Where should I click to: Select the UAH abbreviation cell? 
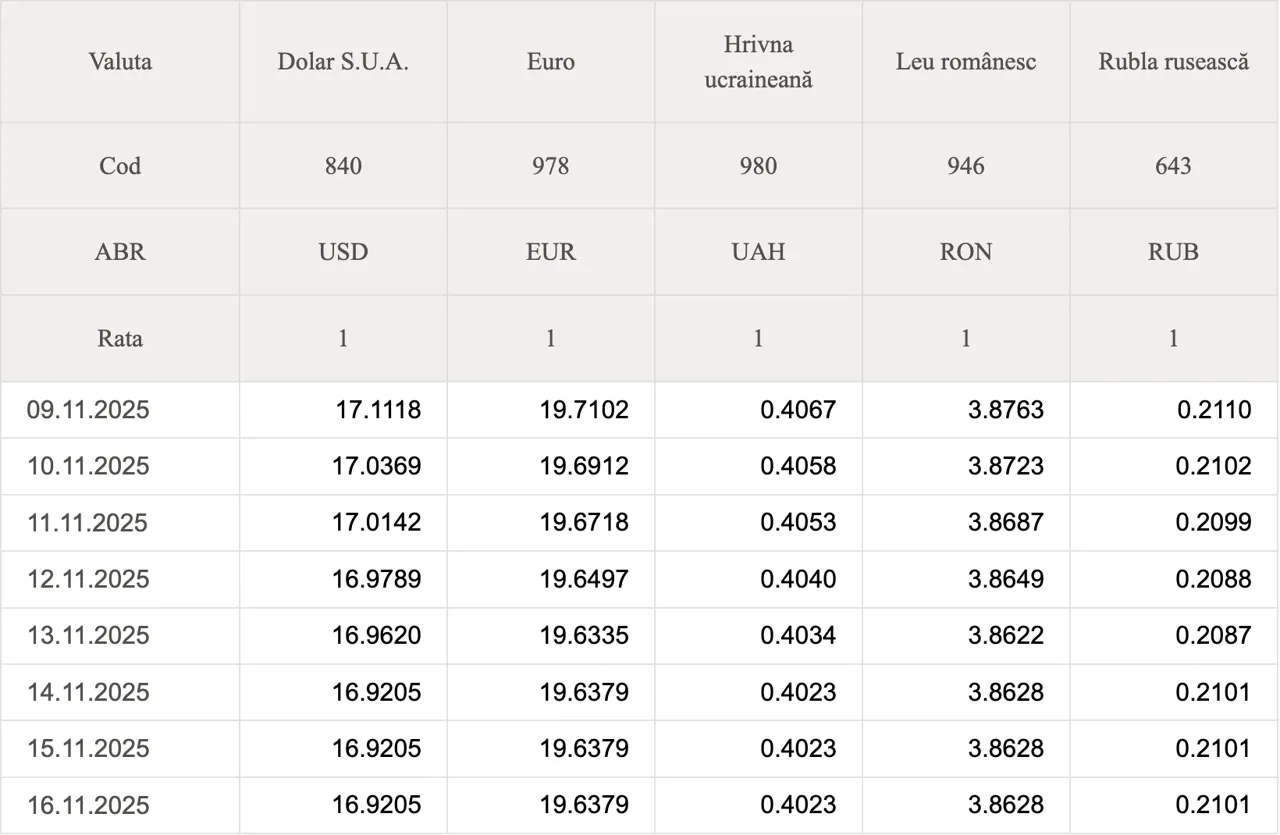tap(758, 252)
